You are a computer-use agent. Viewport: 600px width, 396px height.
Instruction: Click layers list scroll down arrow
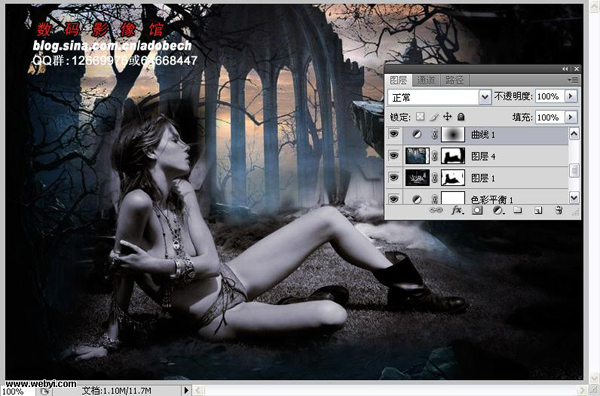click(574, 198)
